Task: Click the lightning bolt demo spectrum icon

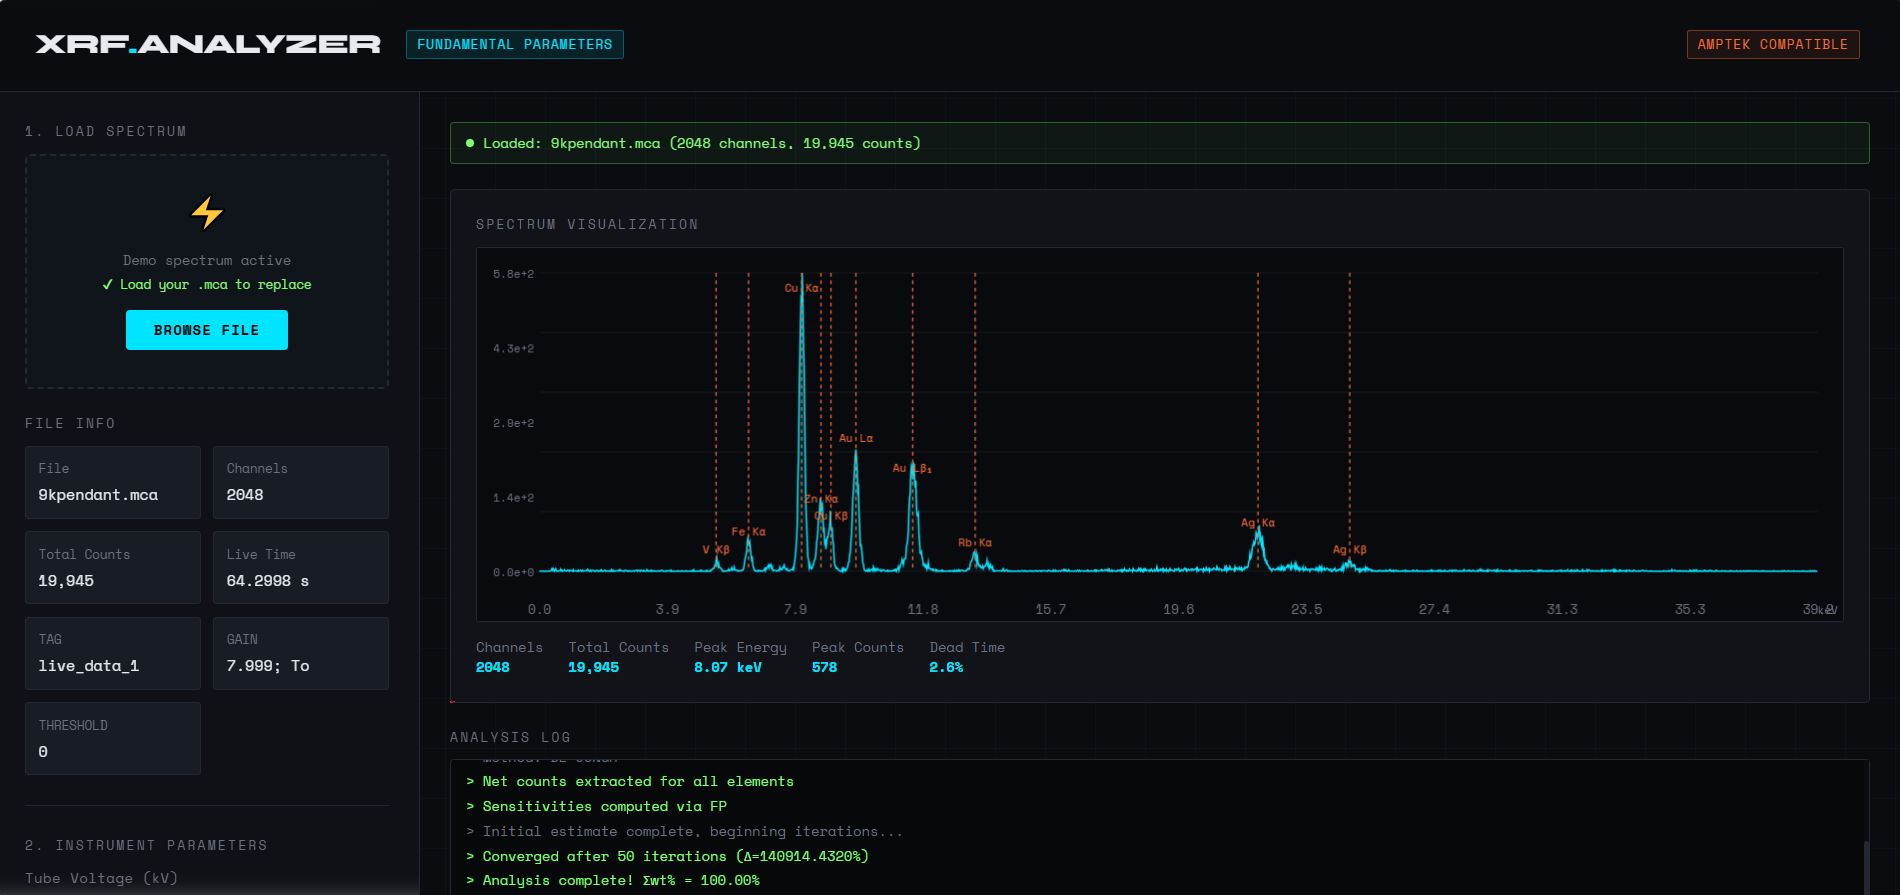Action: coord(207,213)
